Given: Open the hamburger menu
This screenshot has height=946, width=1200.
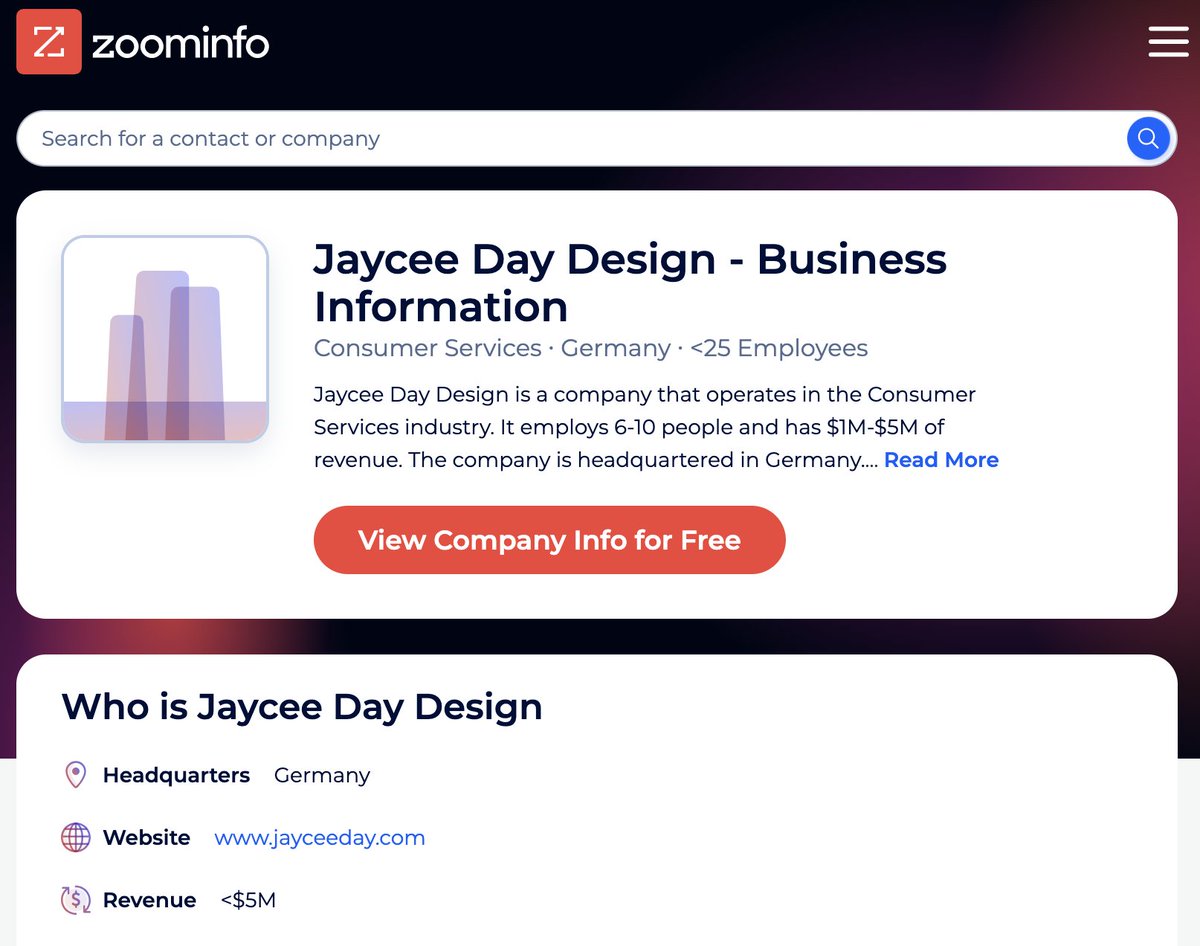Looking at the screenshot, I should tap(1168, 41).
